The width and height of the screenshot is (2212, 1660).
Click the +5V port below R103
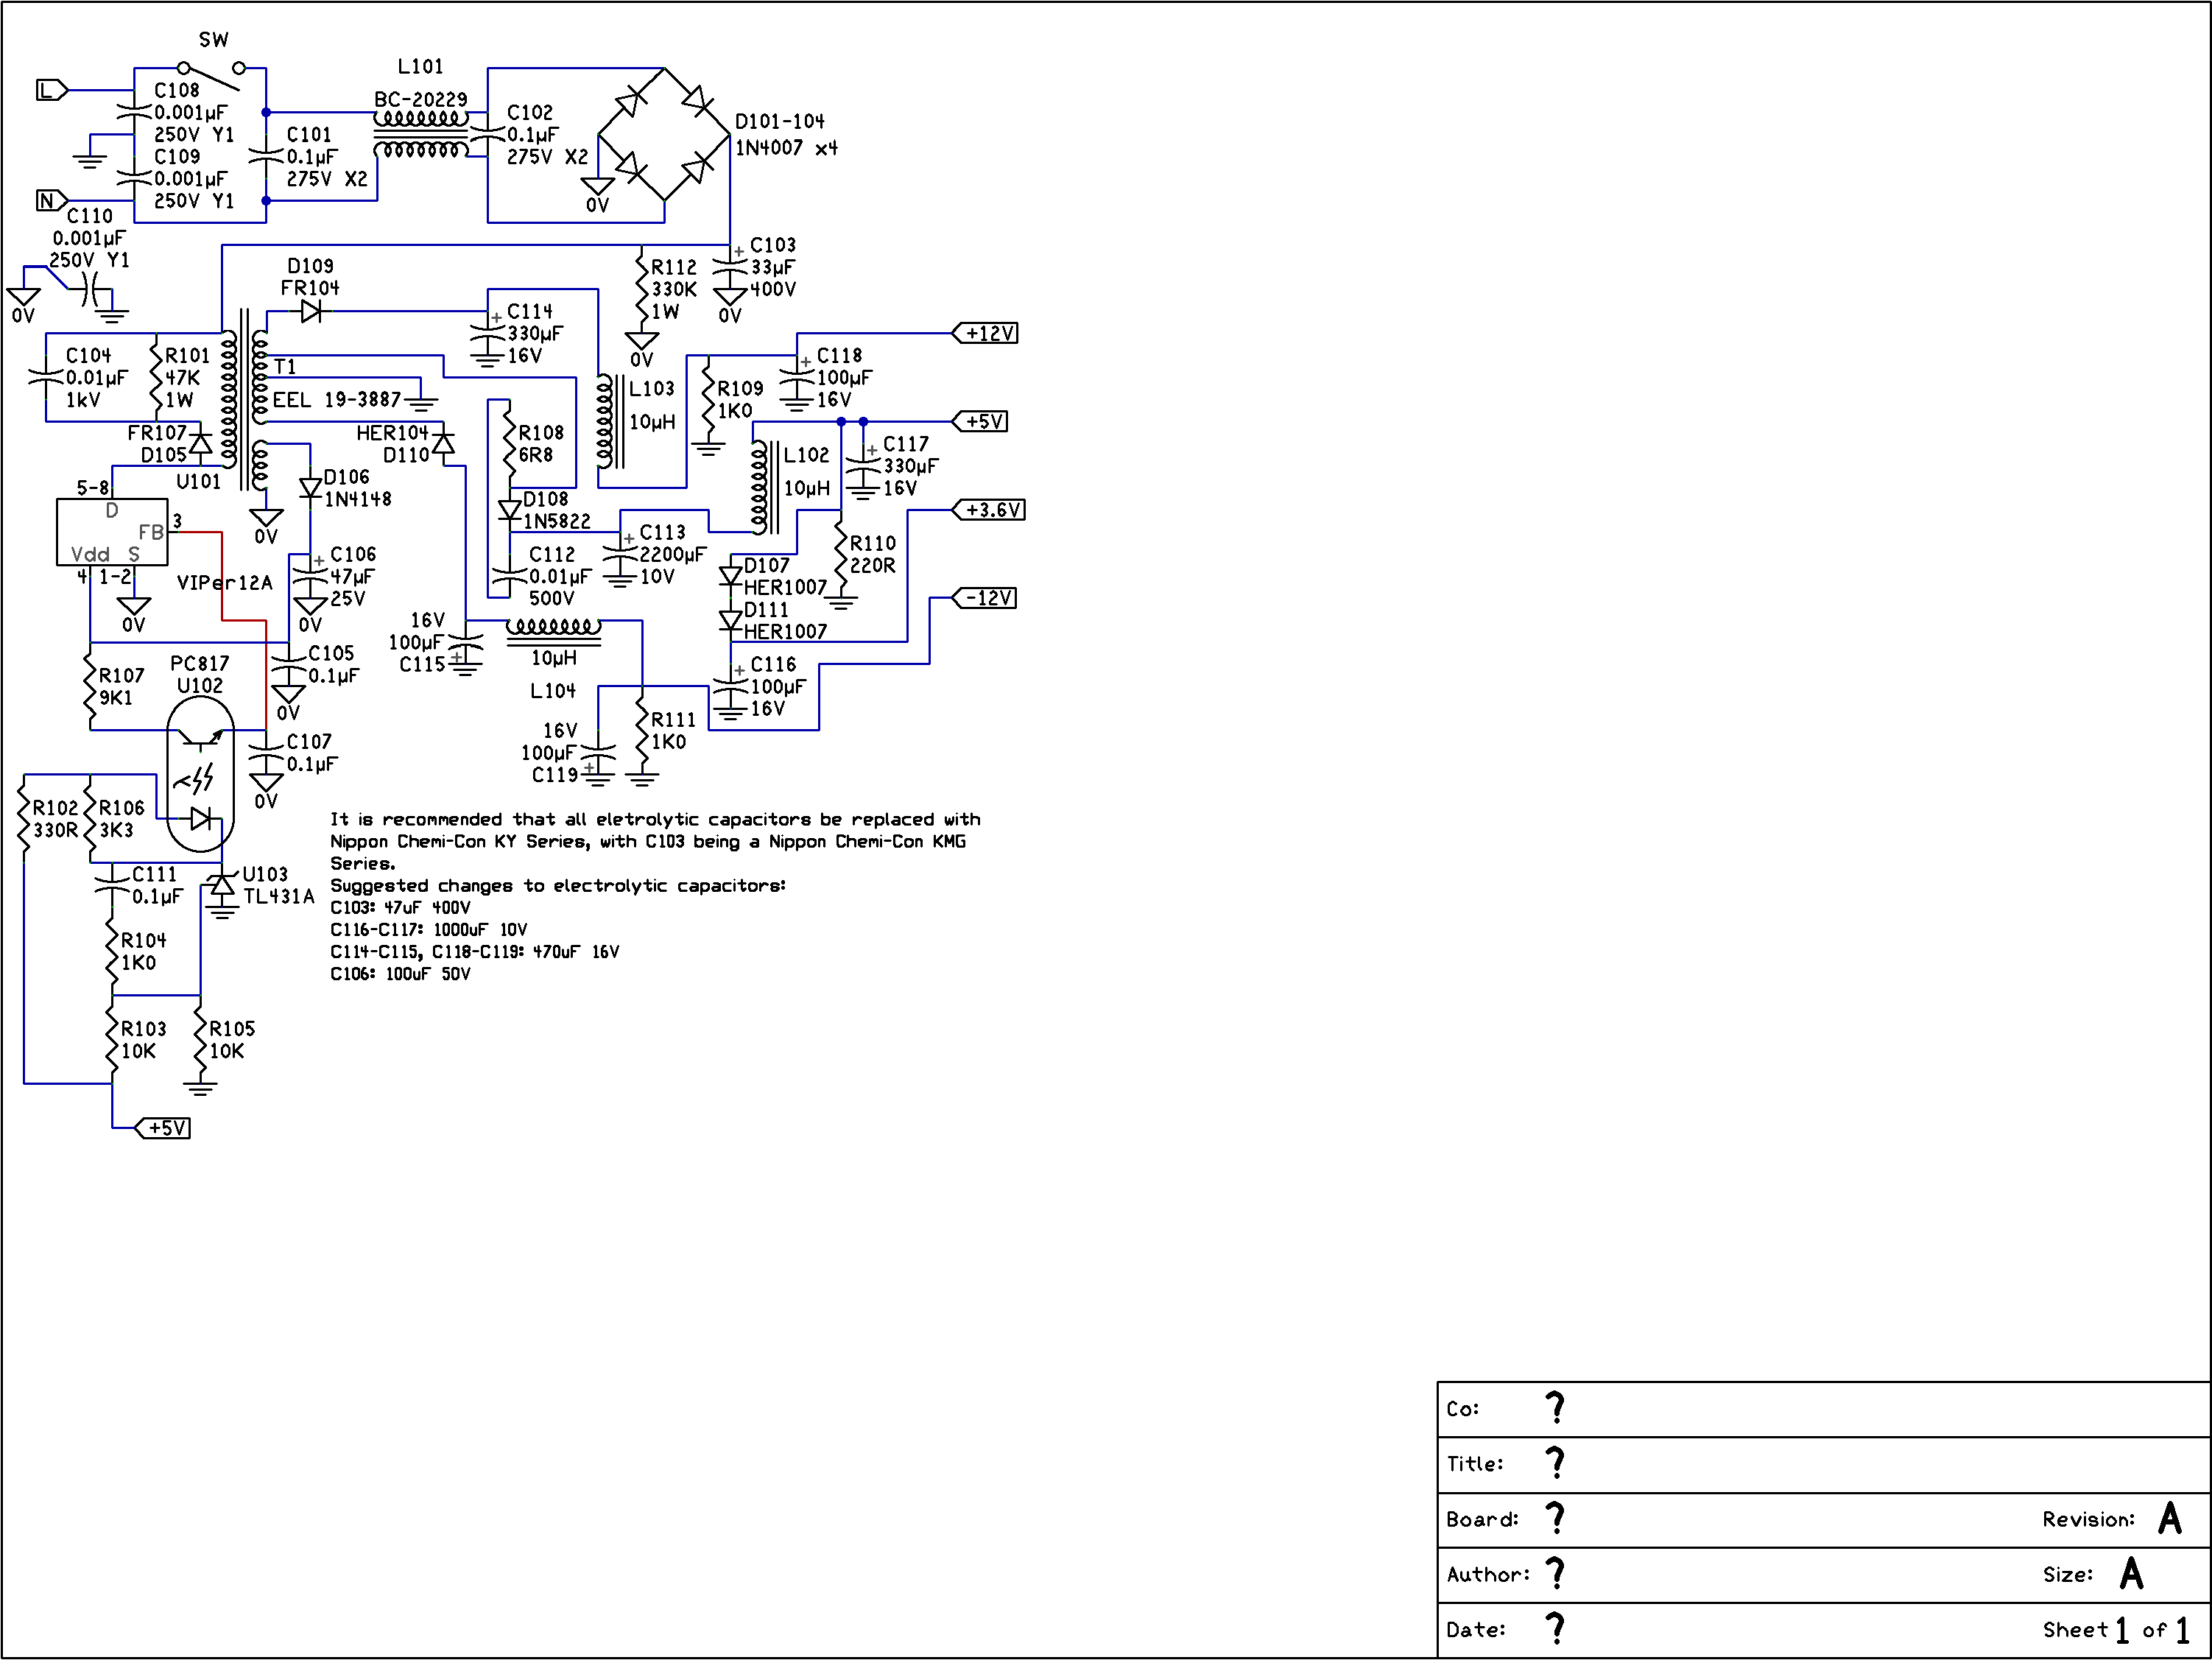tap(162, 1128)
